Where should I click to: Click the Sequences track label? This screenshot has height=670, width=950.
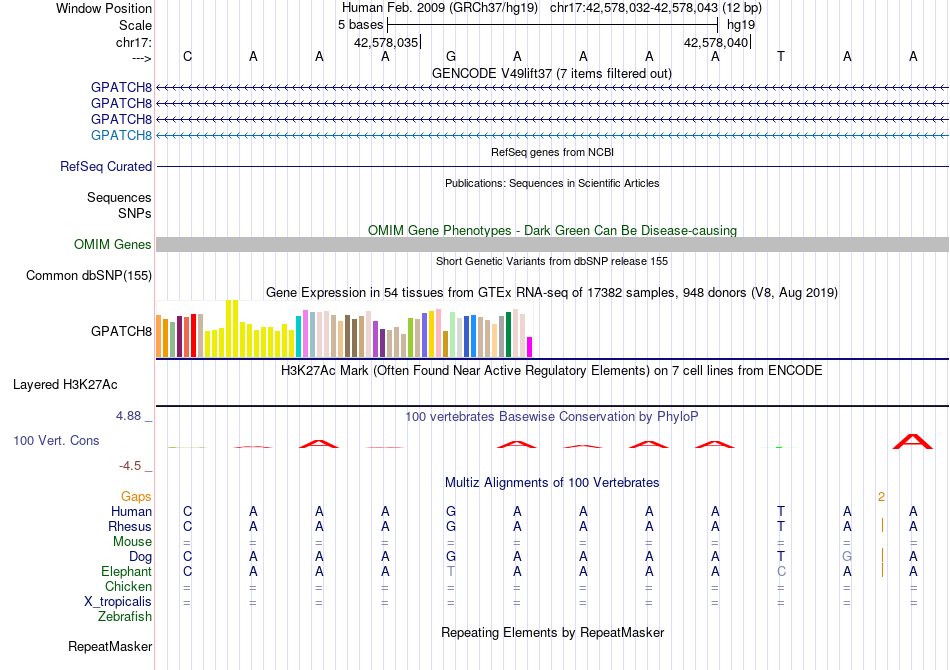coord(119,197)
